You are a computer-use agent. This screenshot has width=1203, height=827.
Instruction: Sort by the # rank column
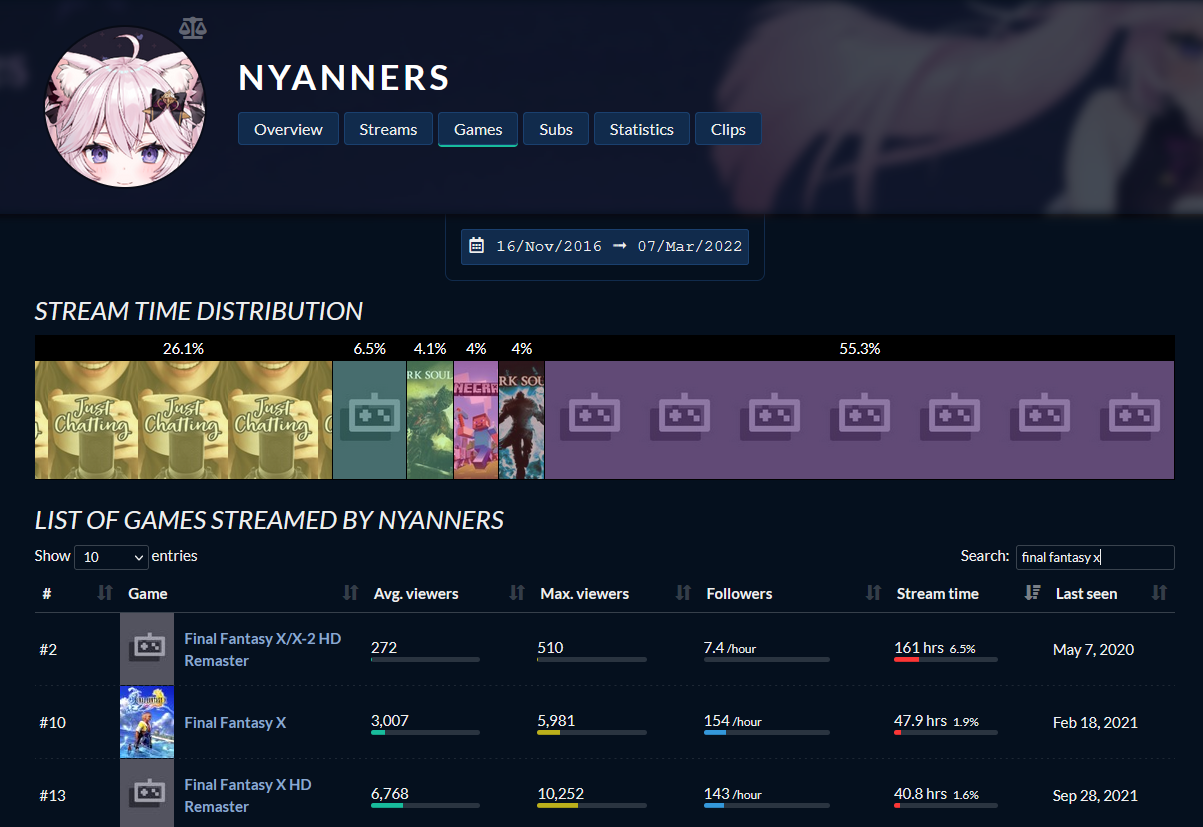(75, 593)
